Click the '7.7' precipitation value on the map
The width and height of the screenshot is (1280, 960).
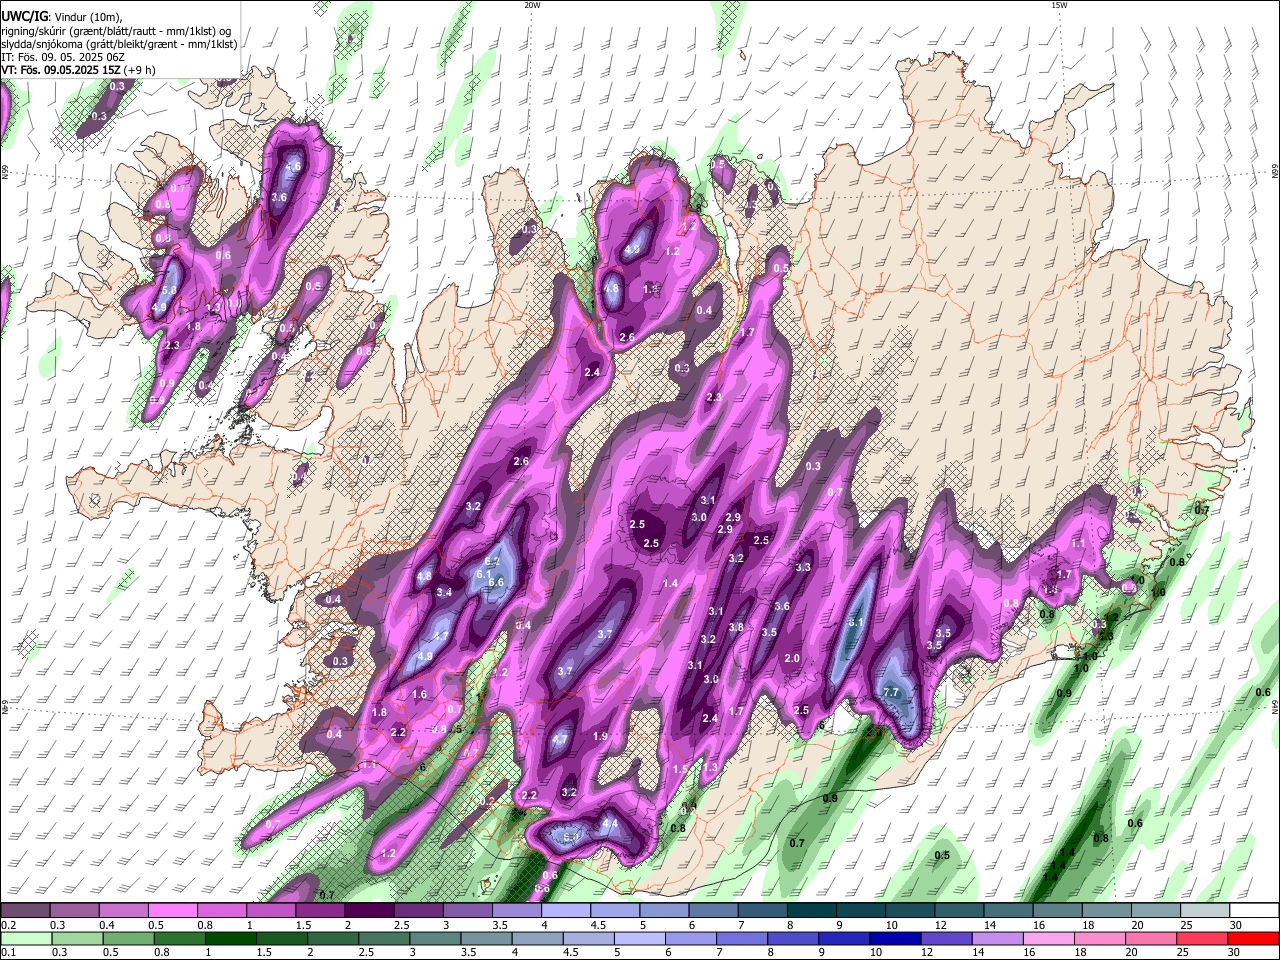click(x=892, y=693)
